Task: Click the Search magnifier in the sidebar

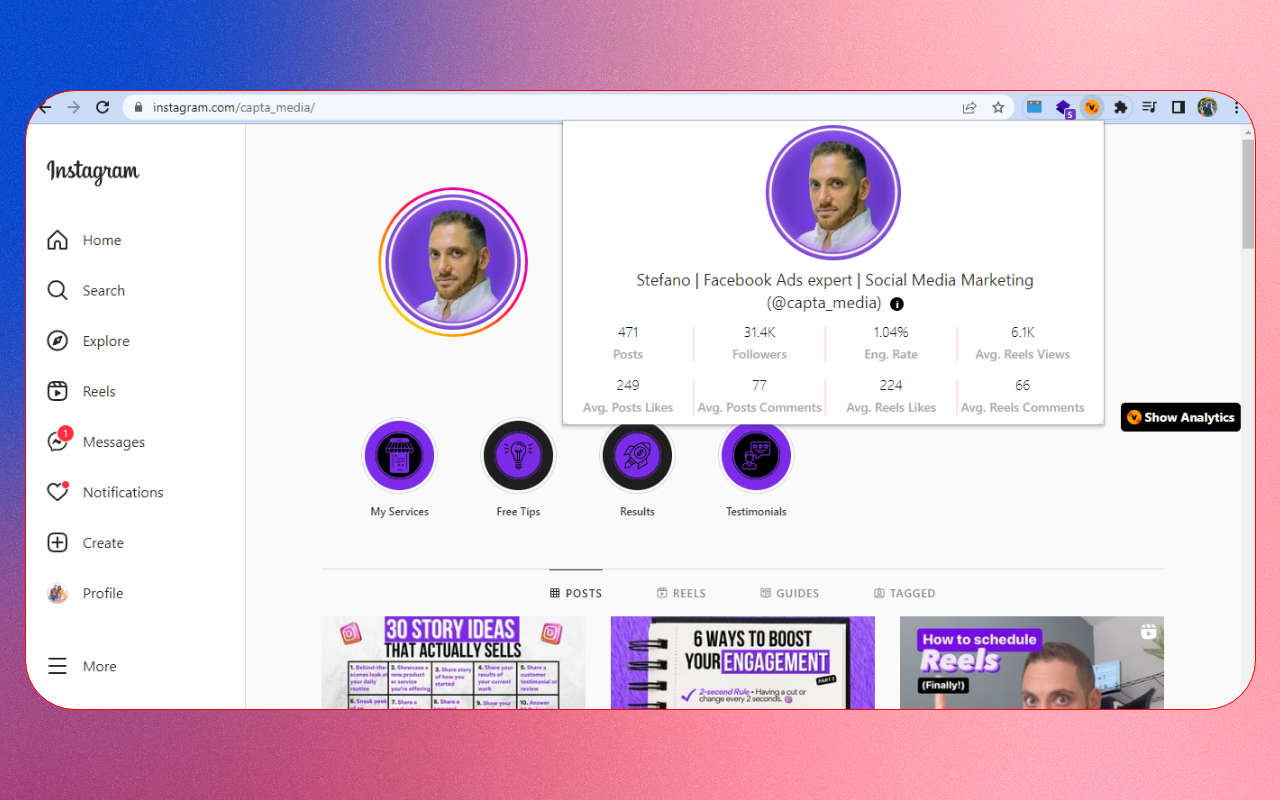Action: 58,290
